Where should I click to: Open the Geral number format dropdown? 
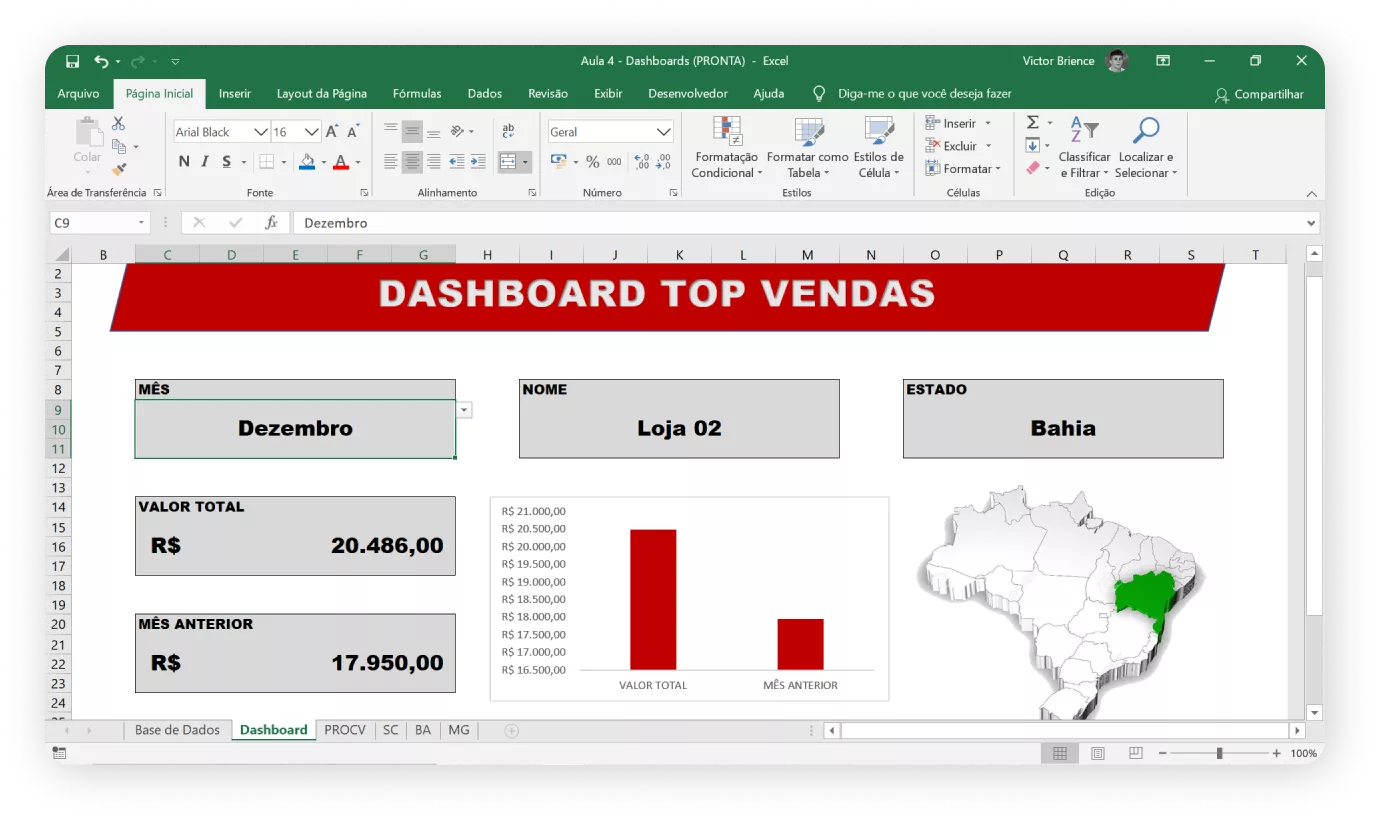pyautogui.click(x=664, y=132)
